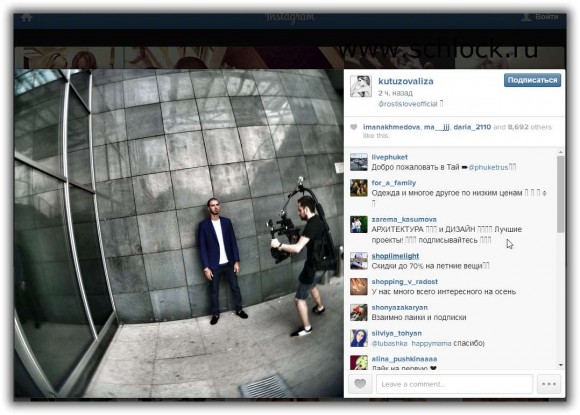
Task: Click the home icon in top bar
Action: click(26, 17)
